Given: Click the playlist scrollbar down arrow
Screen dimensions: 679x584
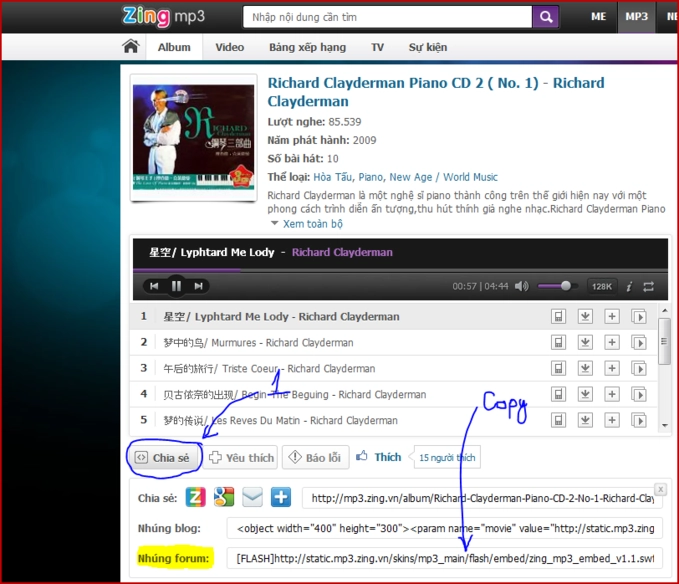Looking at the screenshot, I should pyautogui.click(x=665, y=426).
